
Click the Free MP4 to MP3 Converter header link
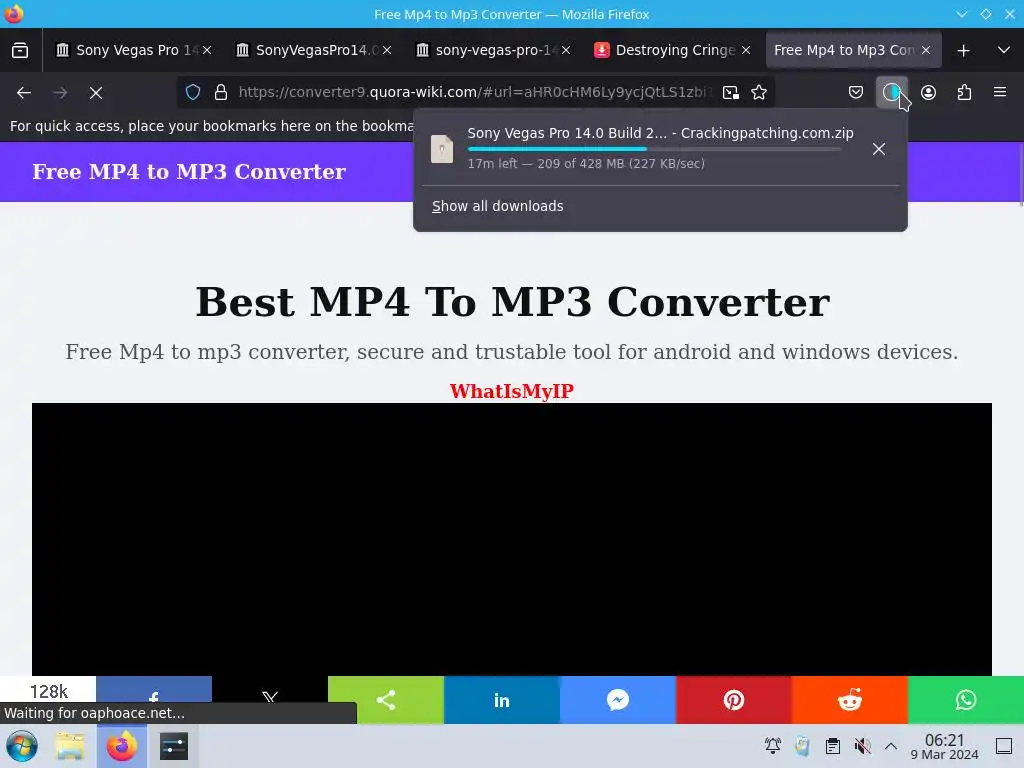pyautogui.click(x=189, y=172)
